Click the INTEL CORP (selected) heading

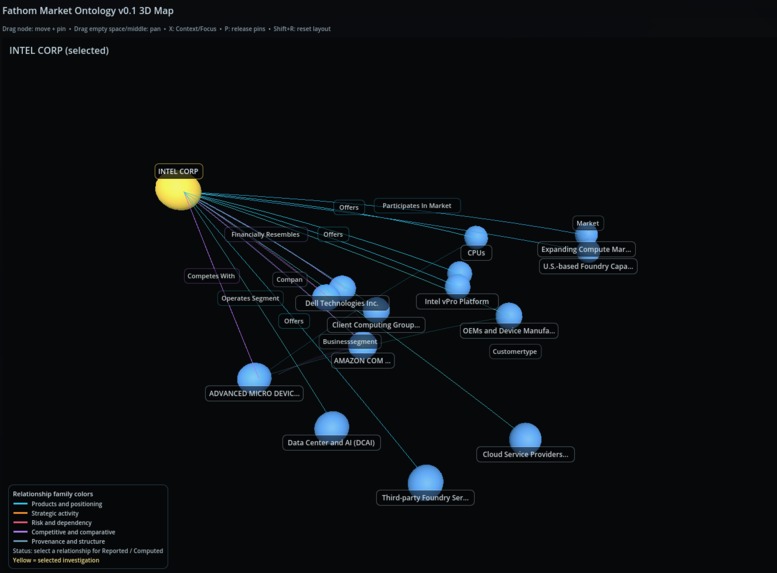coord(59,51)
